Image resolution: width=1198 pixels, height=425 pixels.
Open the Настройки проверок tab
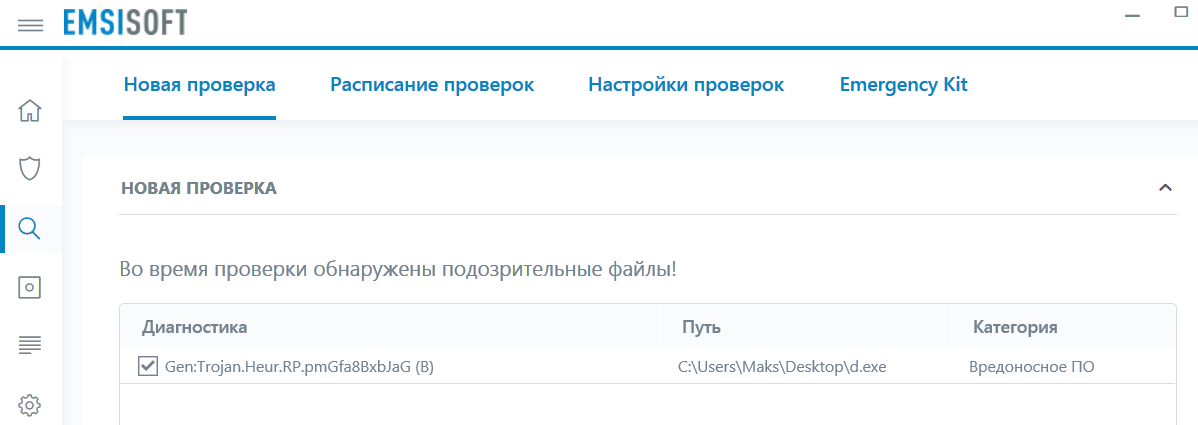click(x=686, y=85)
